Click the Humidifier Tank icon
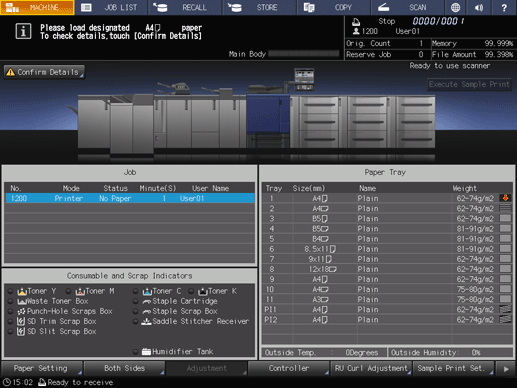The height and width of the screenshot is (388, 517). pyautogui.click(x=146, y=351)
